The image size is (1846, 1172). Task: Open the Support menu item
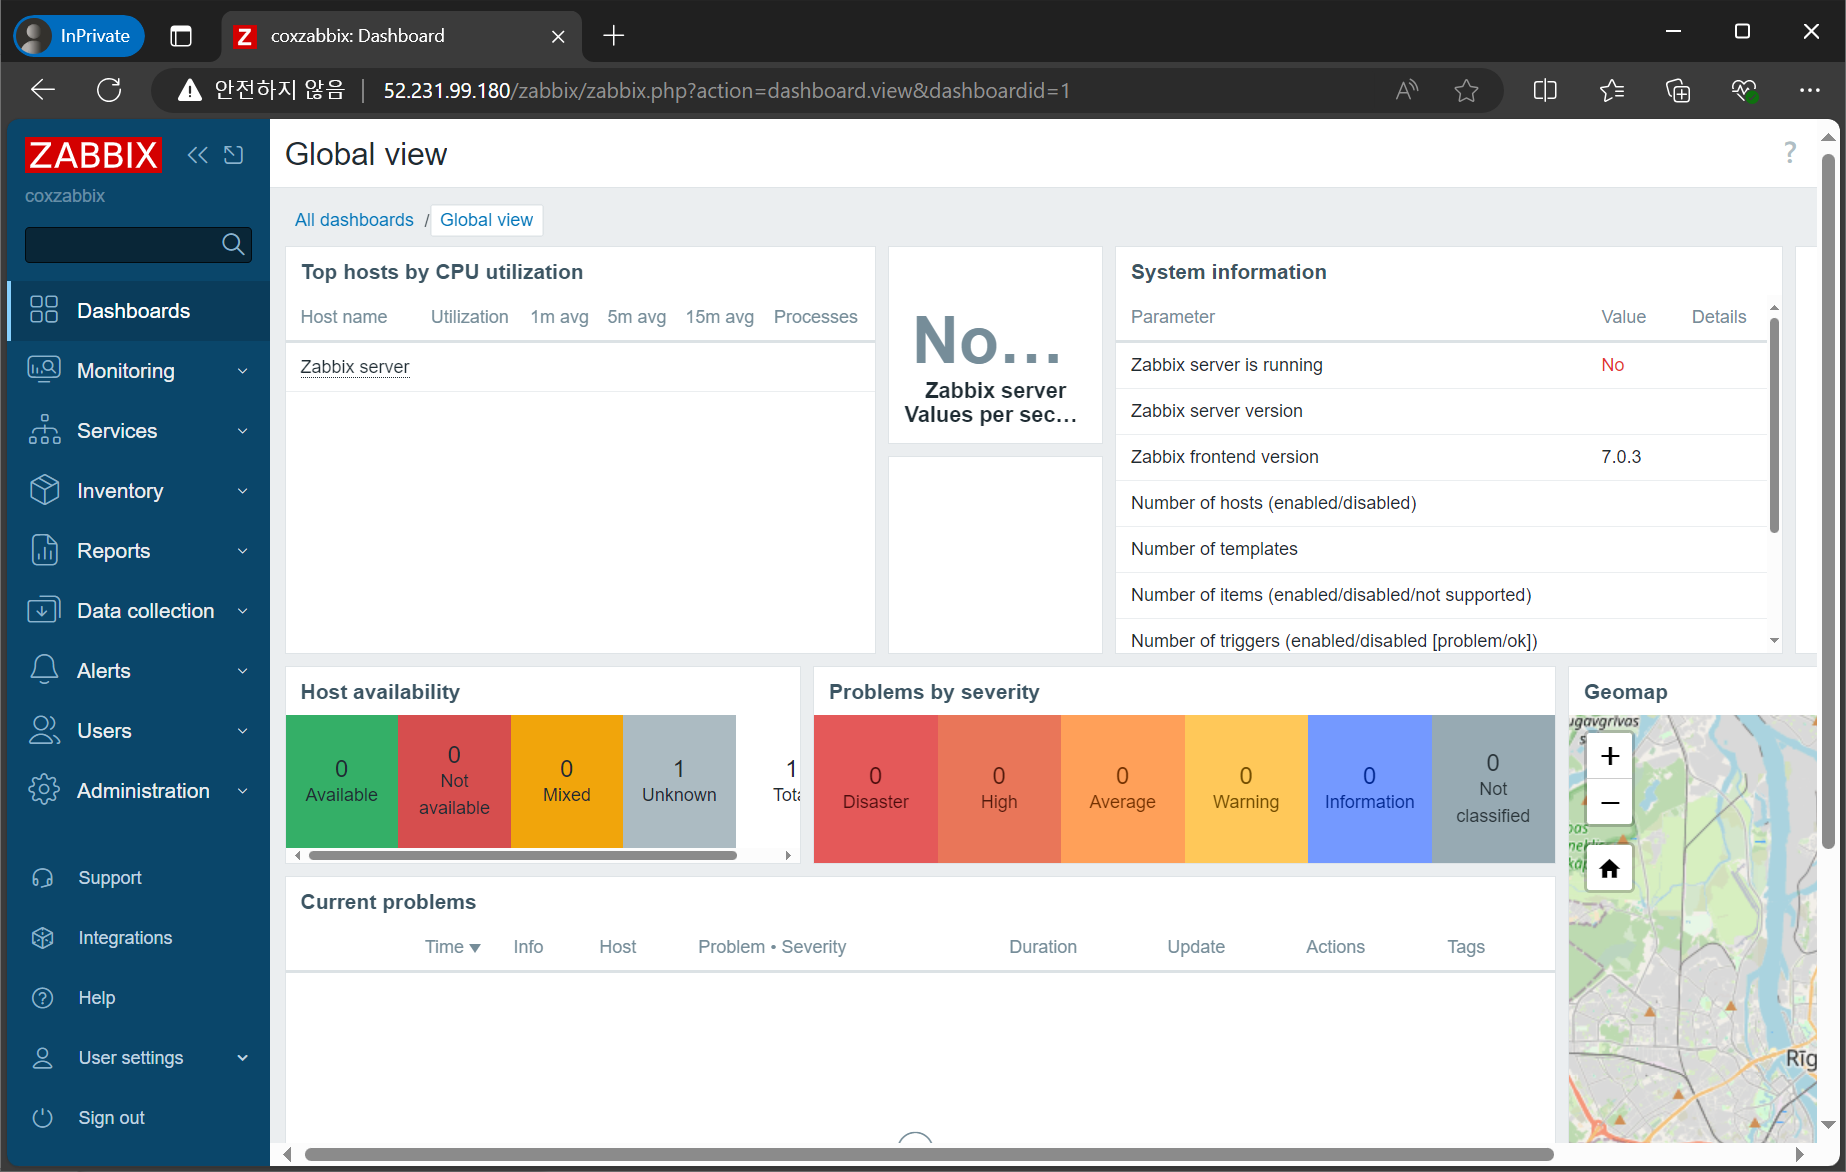tap(138, 878)
